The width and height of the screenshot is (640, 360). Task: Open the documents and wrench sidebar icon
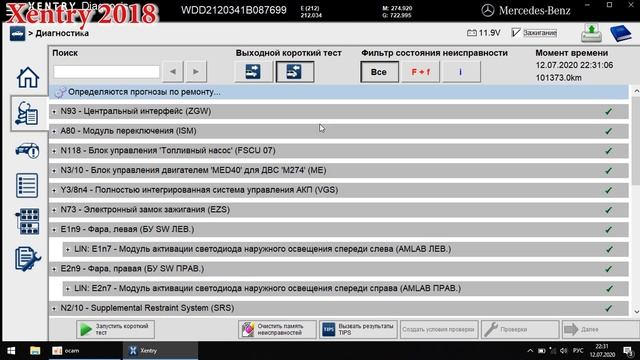point(27,259)
